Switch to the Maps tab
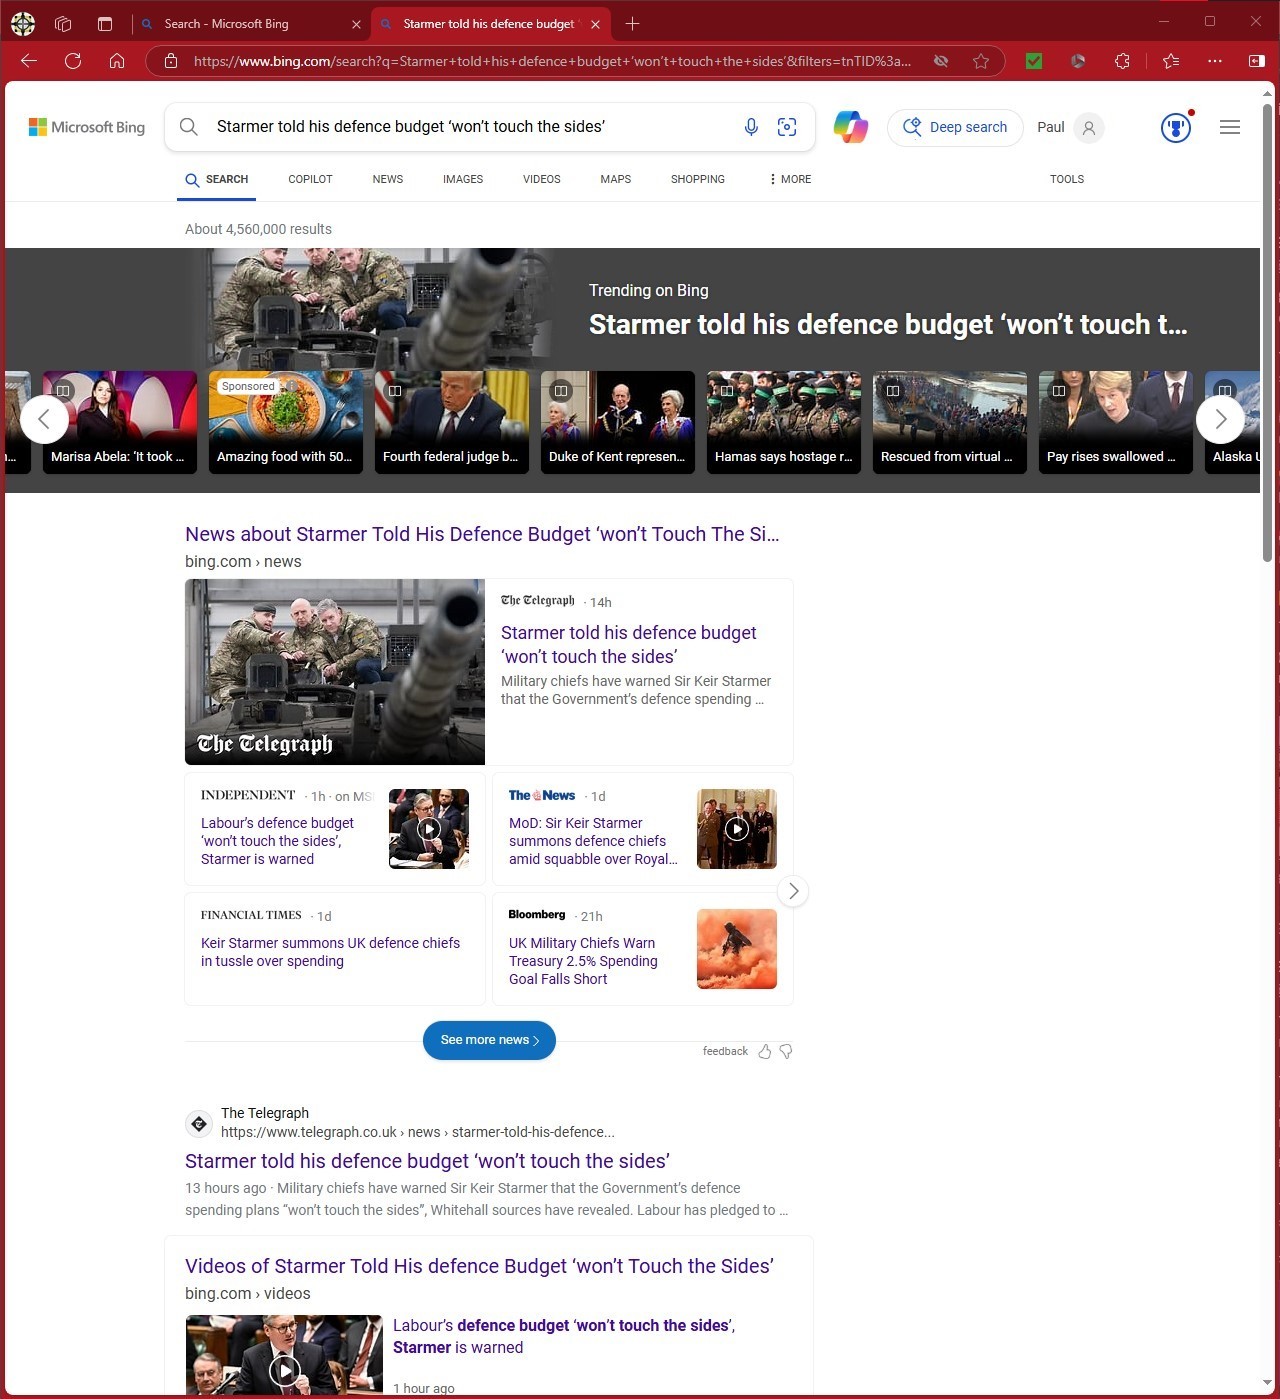The height and width of the screenshot is (1399, 1280). click(x=616, y=179)
